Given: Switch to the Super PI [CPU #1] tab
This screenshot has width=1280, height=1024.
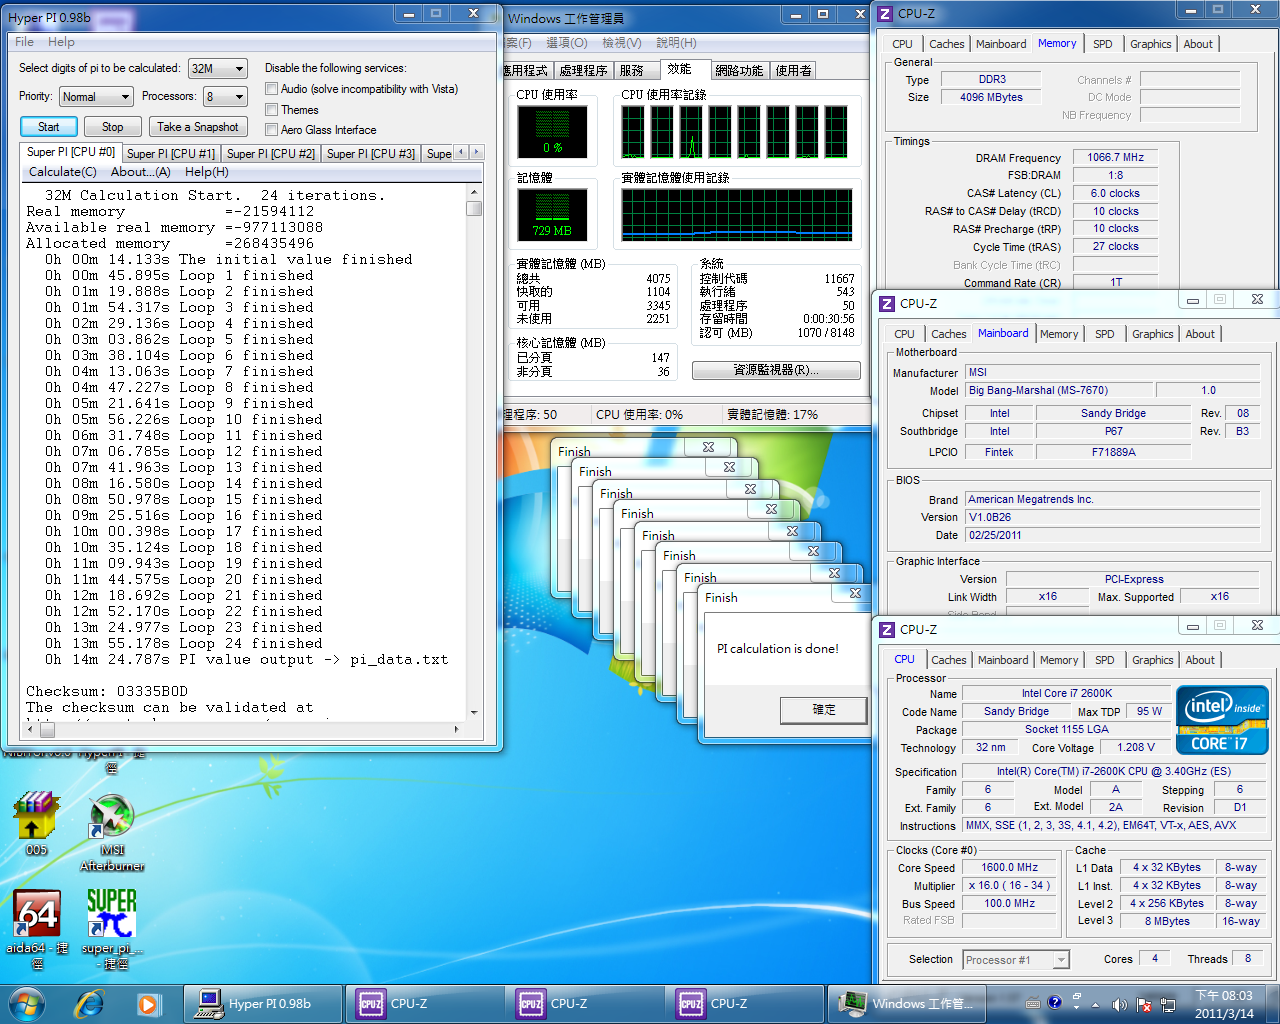Looking at the screenshot, I should point(171,154).
